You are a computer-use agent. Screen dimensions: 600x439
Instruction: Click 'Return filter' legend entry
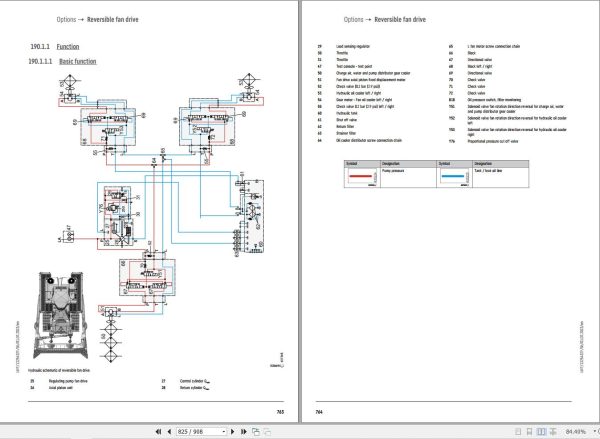click(x=345, y=127)
